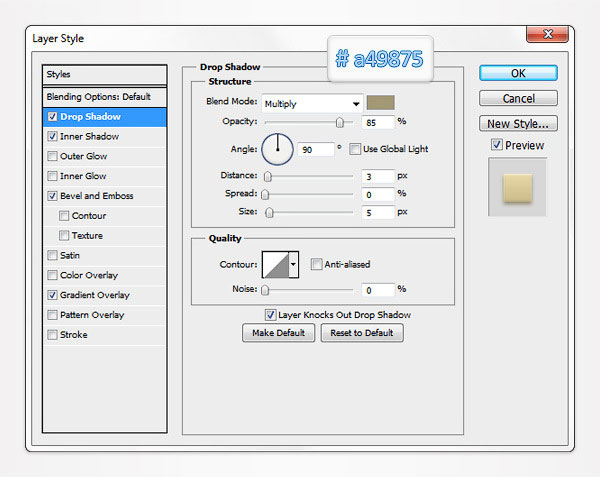Tick the Texture sub-option checkbox
This screenshot has height=477, width=600.
64,235
